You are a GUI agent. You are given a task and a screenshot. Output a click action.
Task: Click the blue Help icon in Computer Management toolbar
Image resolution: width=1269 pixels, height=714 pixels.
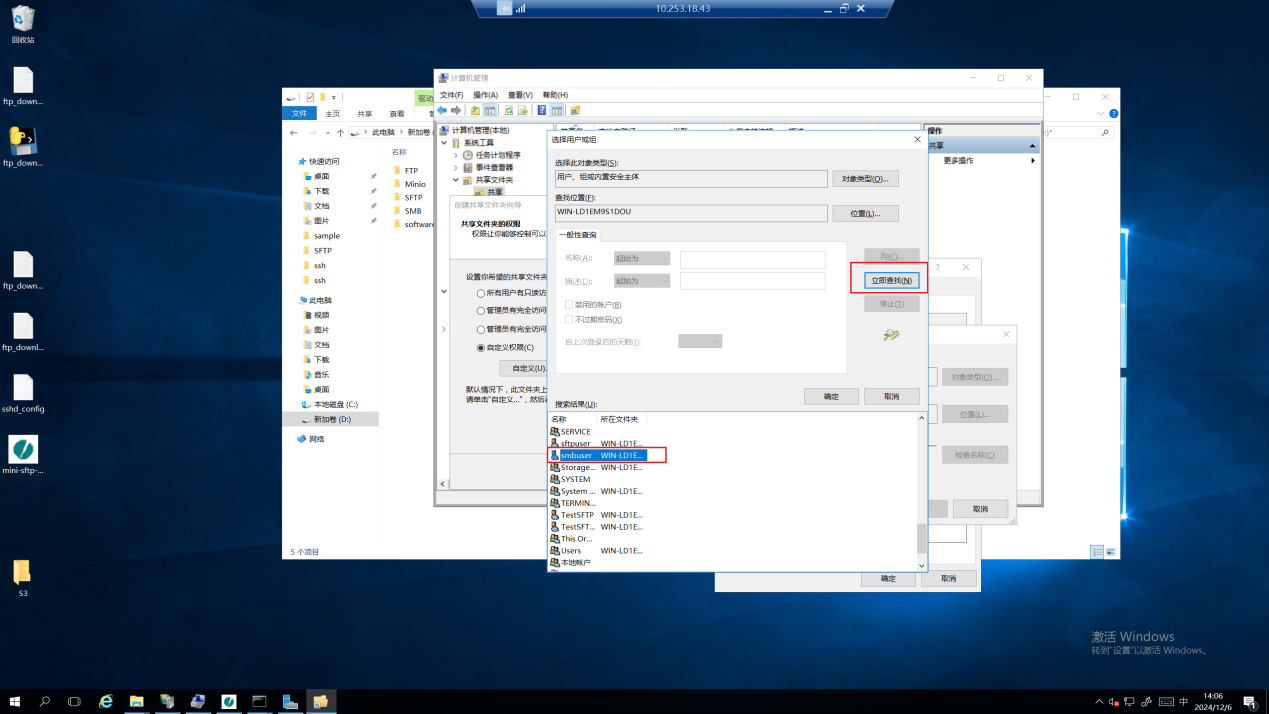(542, 110)
